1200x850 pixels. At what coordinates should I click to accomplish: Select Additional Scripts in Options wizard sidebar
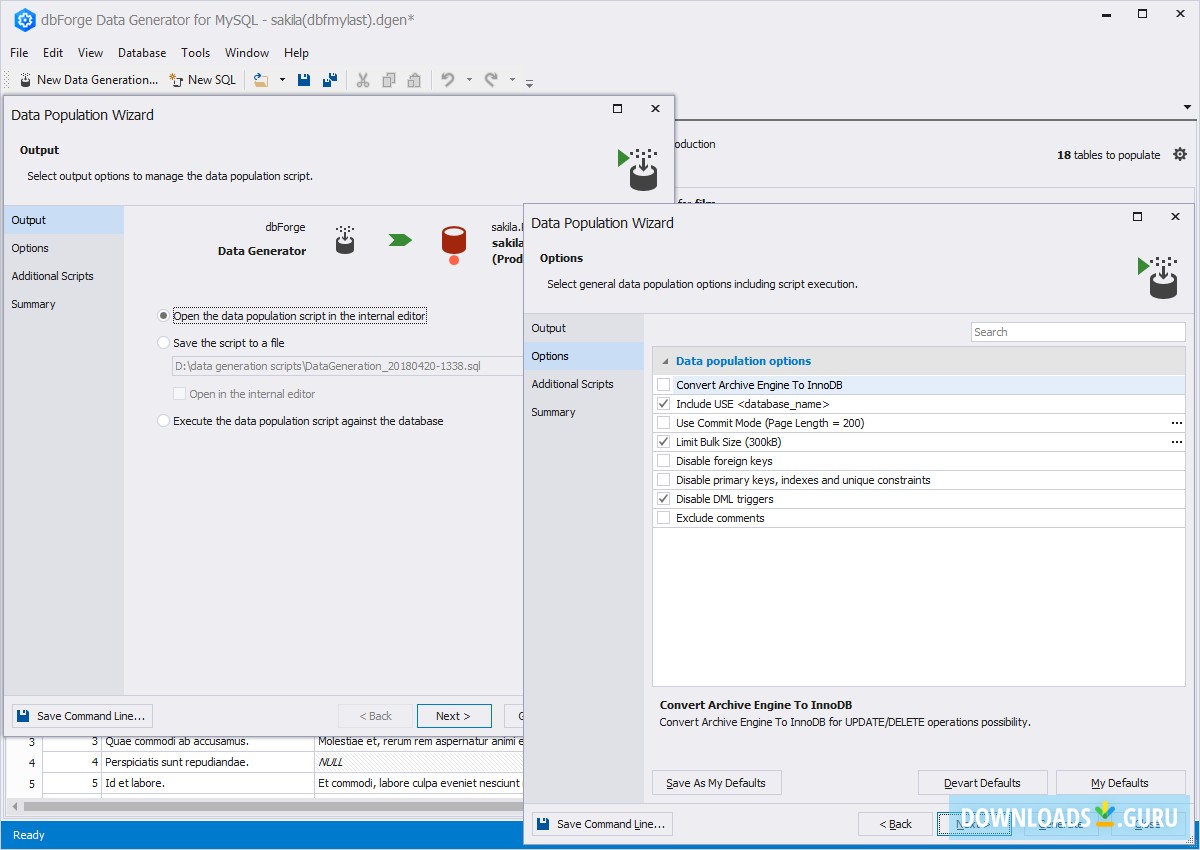click(572, 384)
